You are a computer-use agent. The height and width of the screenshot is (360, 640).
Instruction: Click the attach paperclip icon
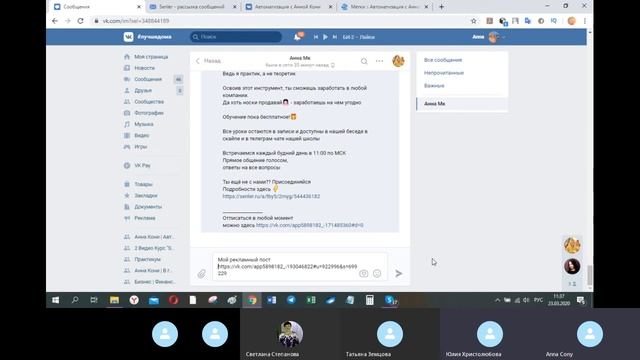pyautogui.click(x=202, y=274)
